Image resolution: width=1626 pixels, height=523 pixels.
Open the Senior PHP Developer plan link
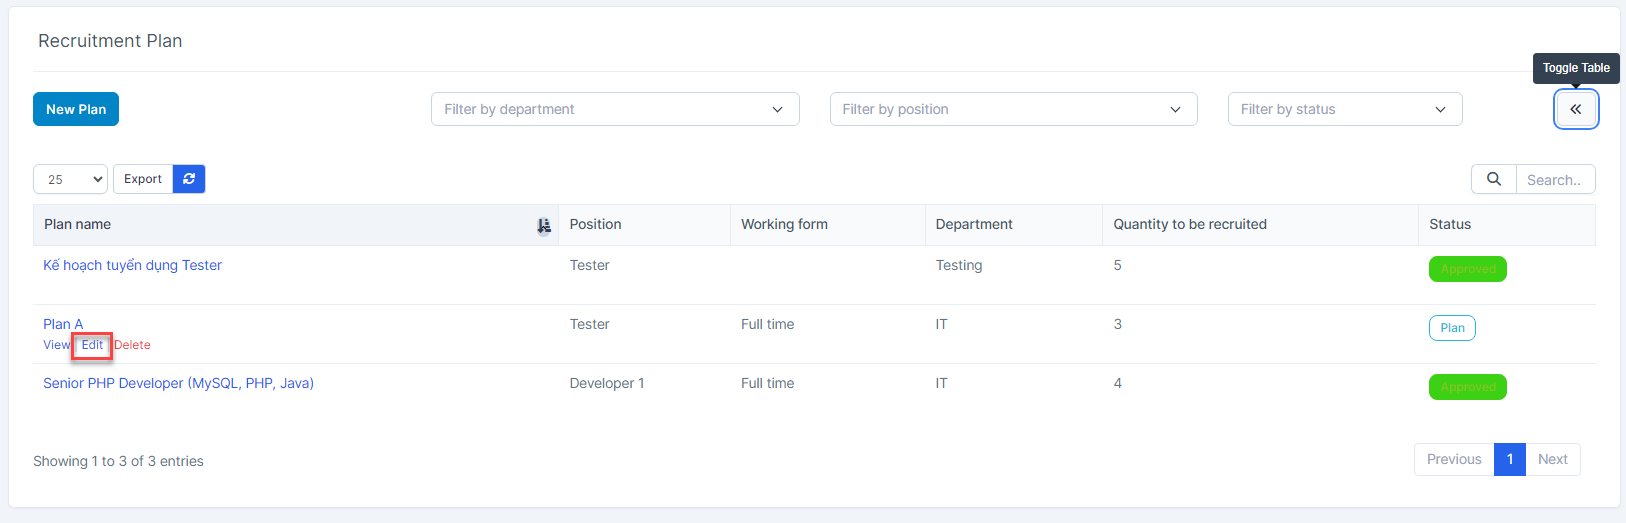click(x=178, y=383)
